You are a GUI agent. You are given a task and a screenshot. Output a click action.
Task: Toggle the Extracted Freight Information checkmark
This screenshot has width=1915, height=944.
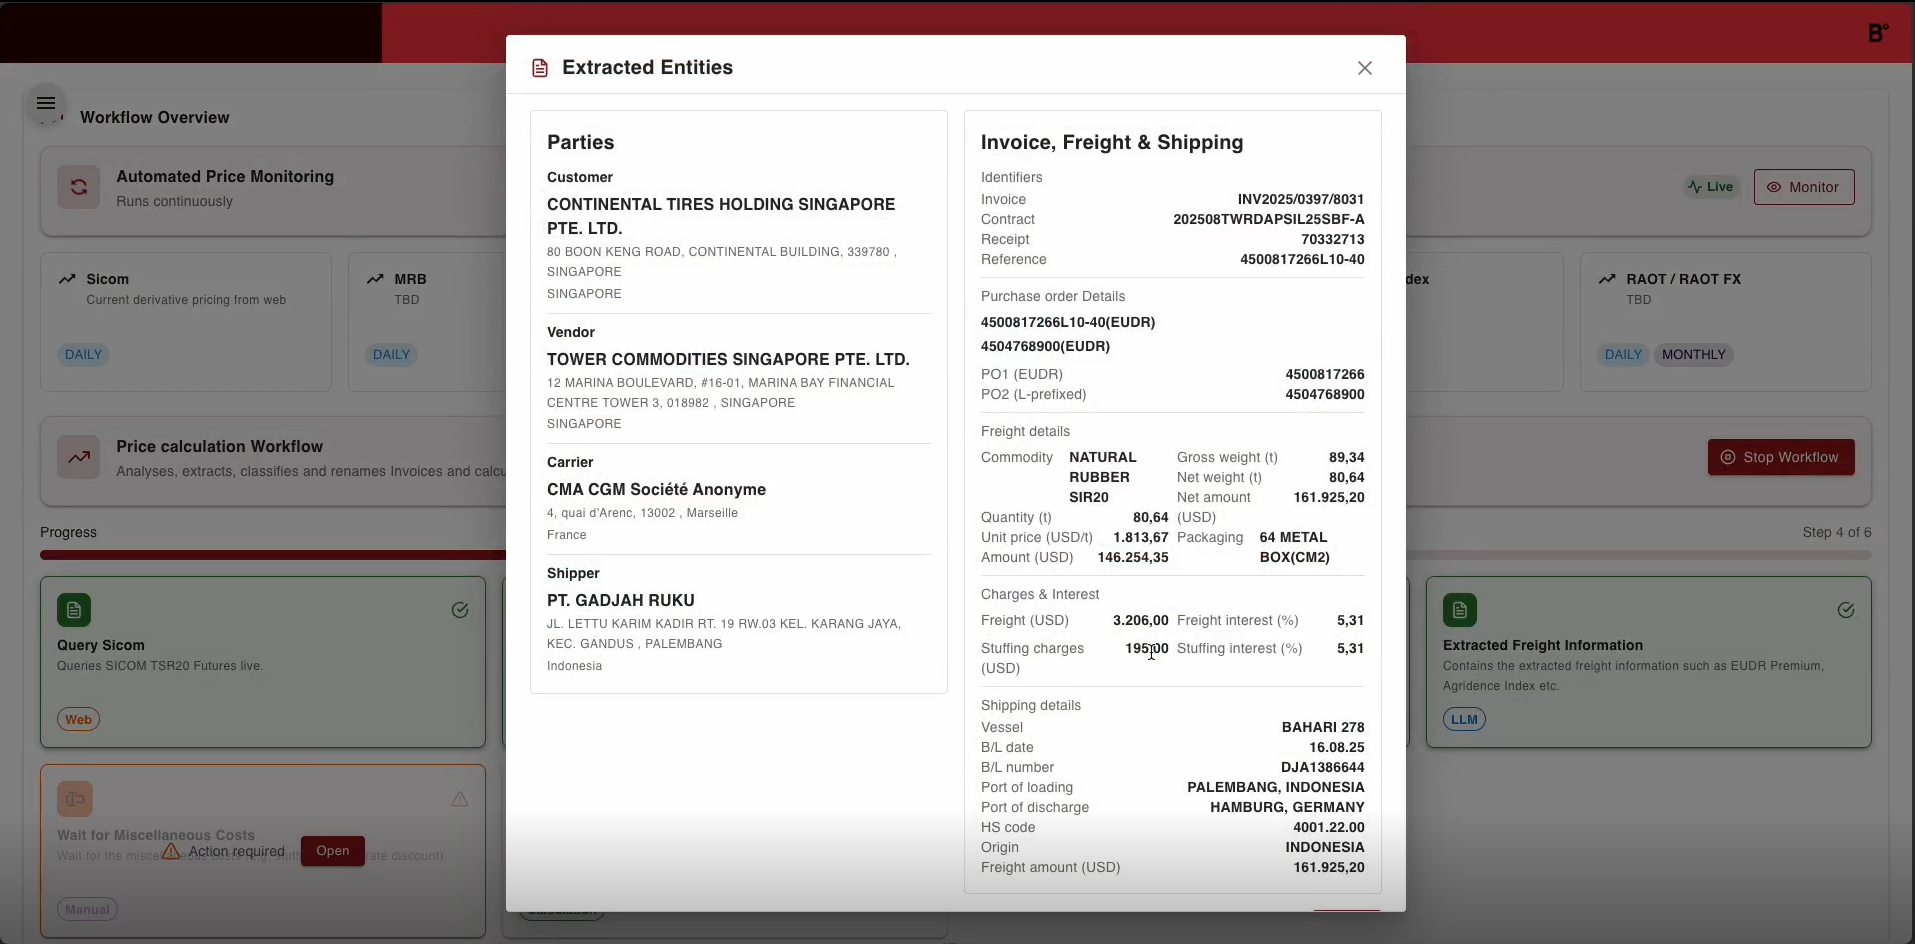point(1845,610)
